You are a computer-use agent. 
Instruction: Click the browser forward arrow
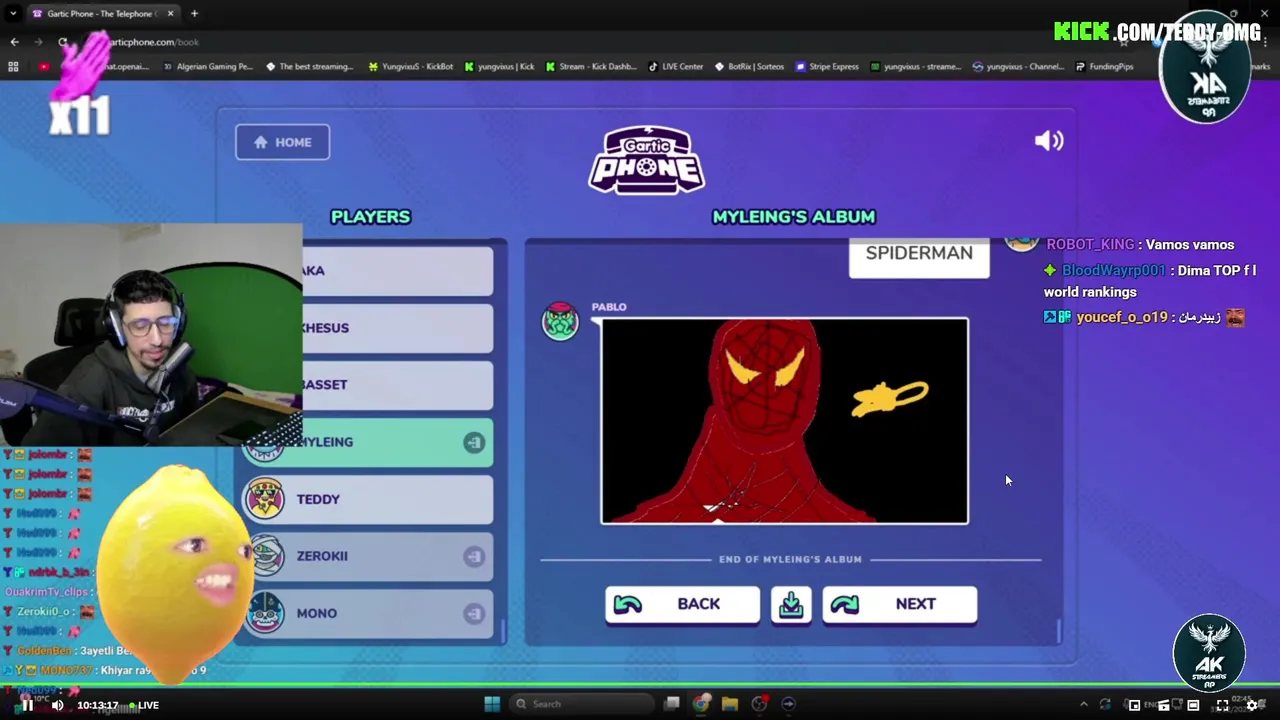pyautogui.click(x=38, y=42)
